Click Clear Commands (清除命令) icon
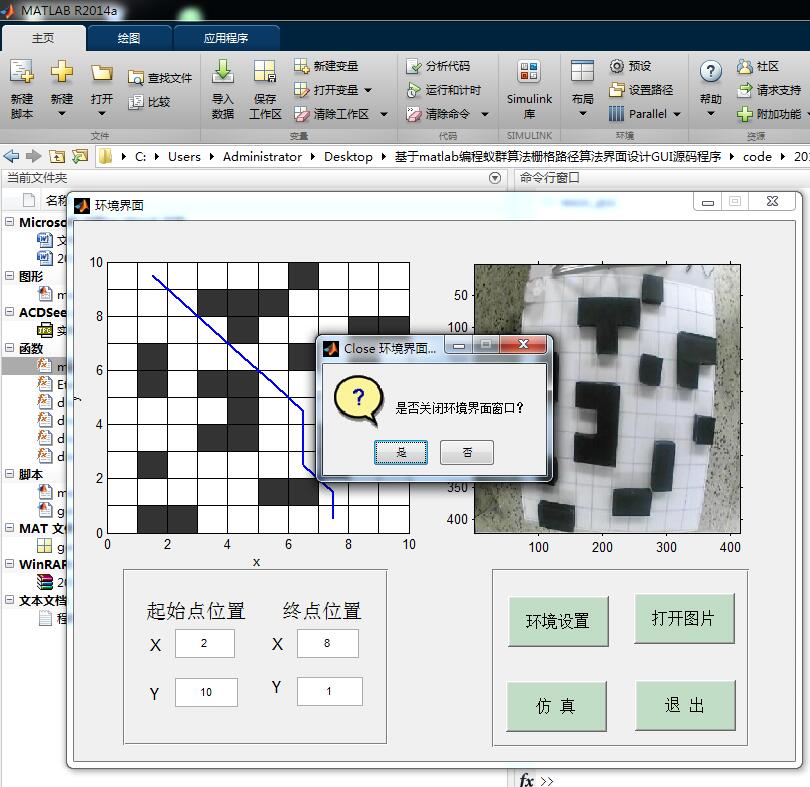Image resolution: width=810 pixels, height=787 pixels. click(x=414, y=114)
